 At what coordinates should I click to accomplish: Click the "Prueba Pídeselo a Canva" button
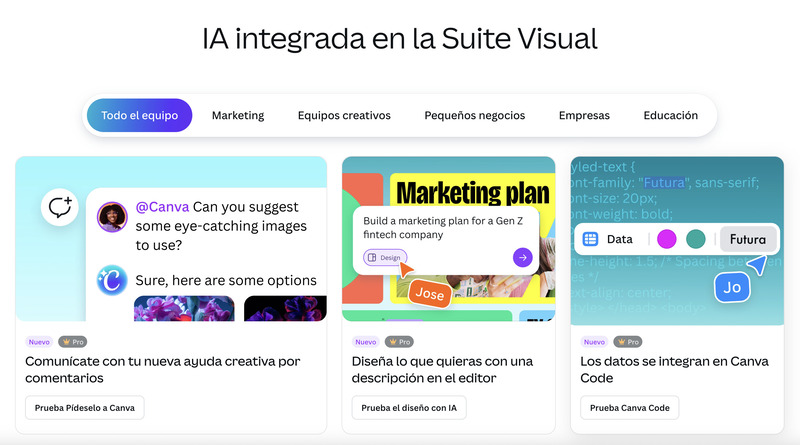click(85, 408)
